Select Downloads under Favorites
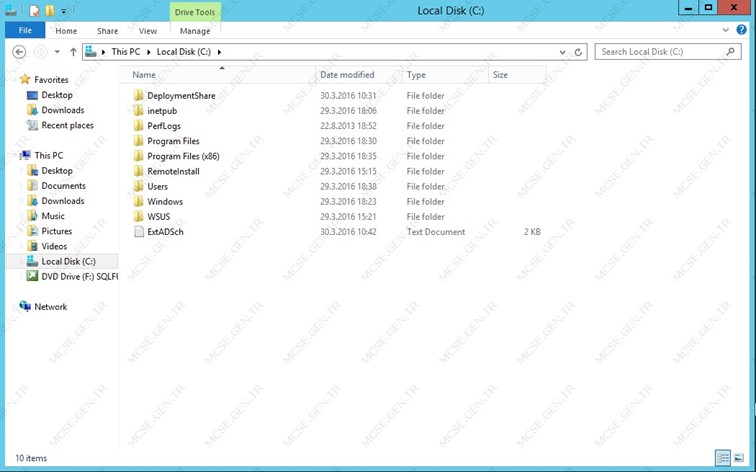Viewport: 756px width, 472px height. click(63, 110)
